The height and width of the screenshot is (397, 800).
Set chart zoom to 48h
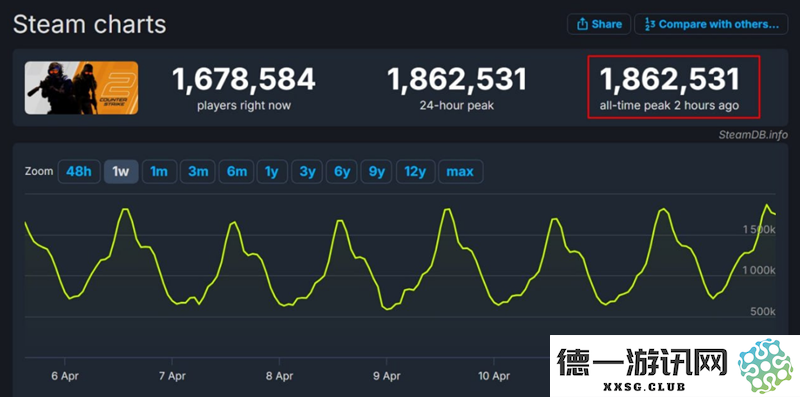click(x=79, y=171)
